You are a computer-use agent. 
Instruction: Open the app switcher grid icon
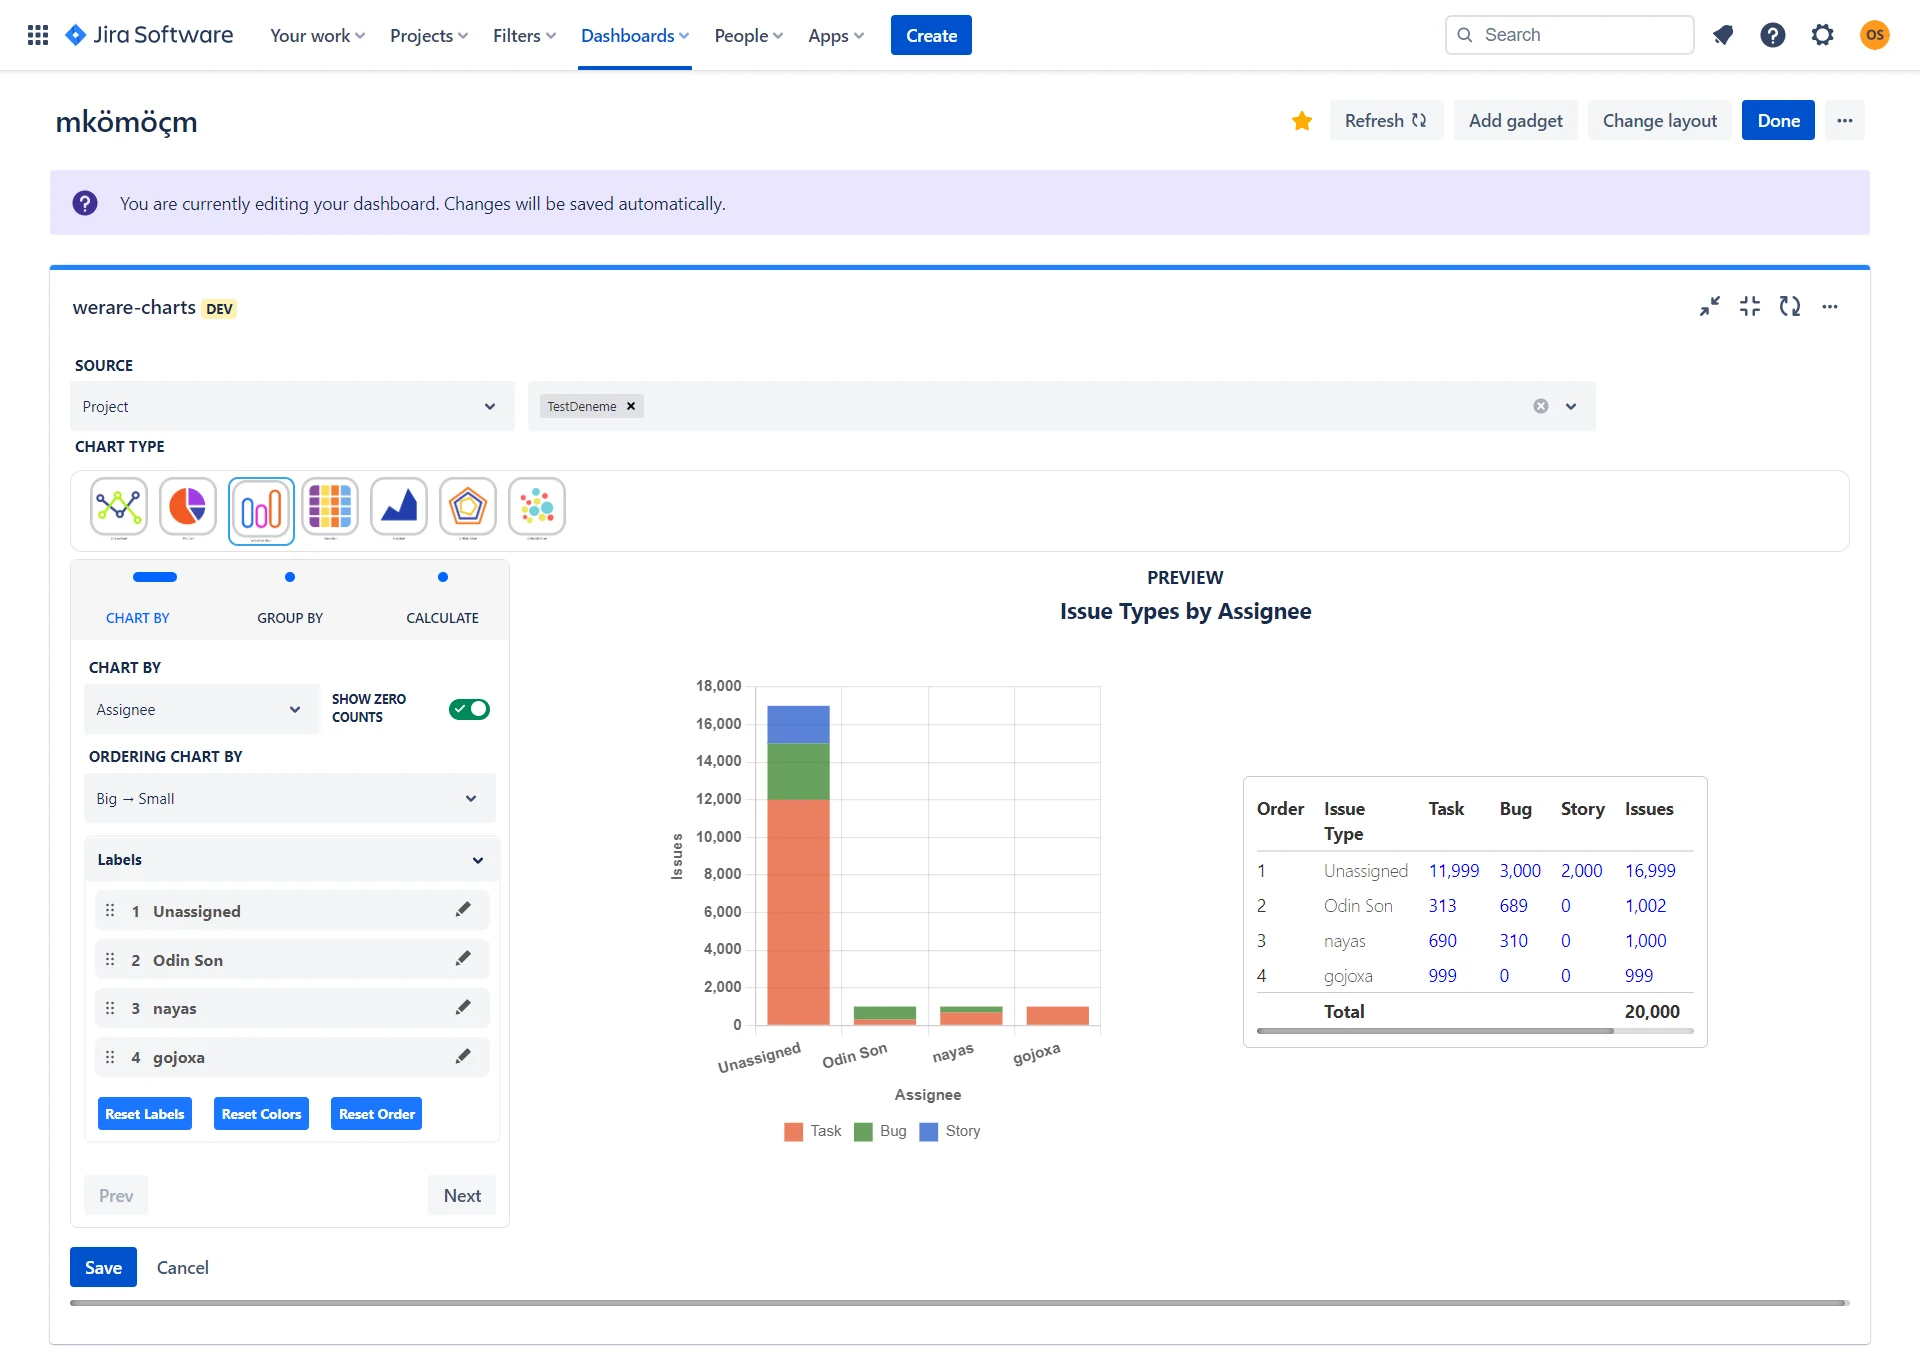point(38,35)
